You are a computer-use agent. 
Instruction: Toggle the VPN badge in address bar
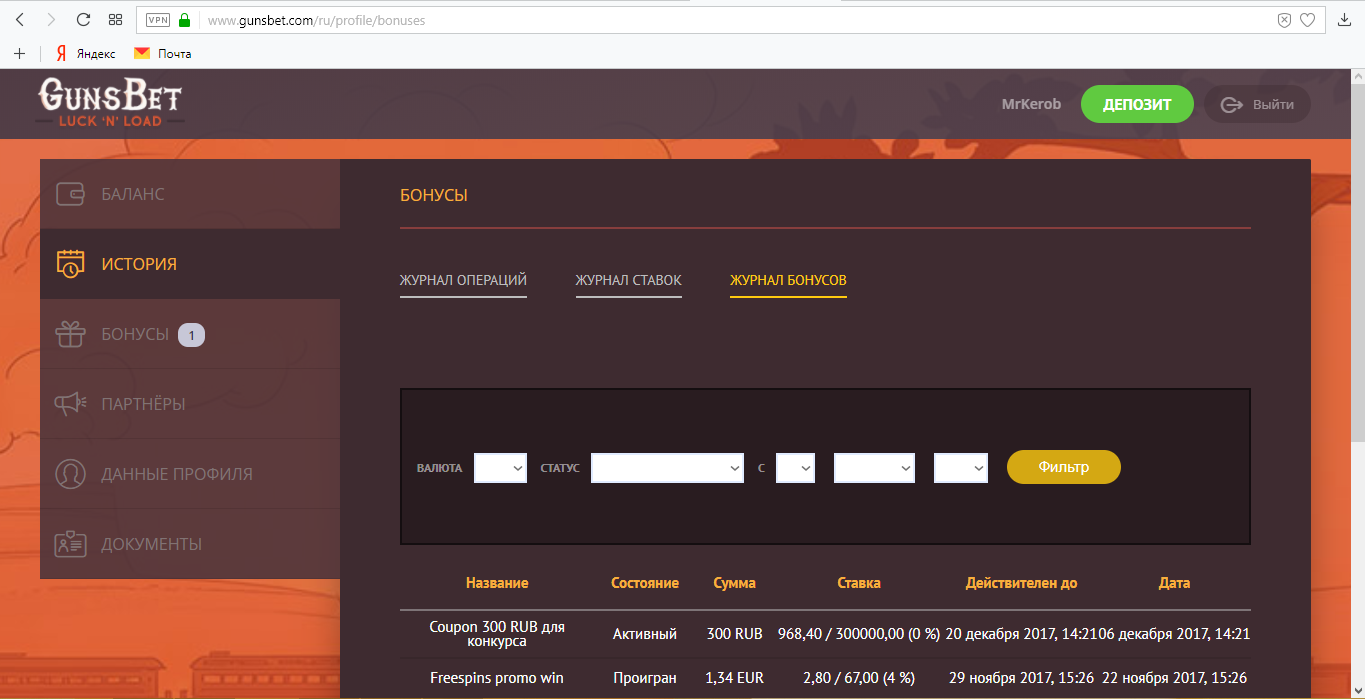click(158, 20)
